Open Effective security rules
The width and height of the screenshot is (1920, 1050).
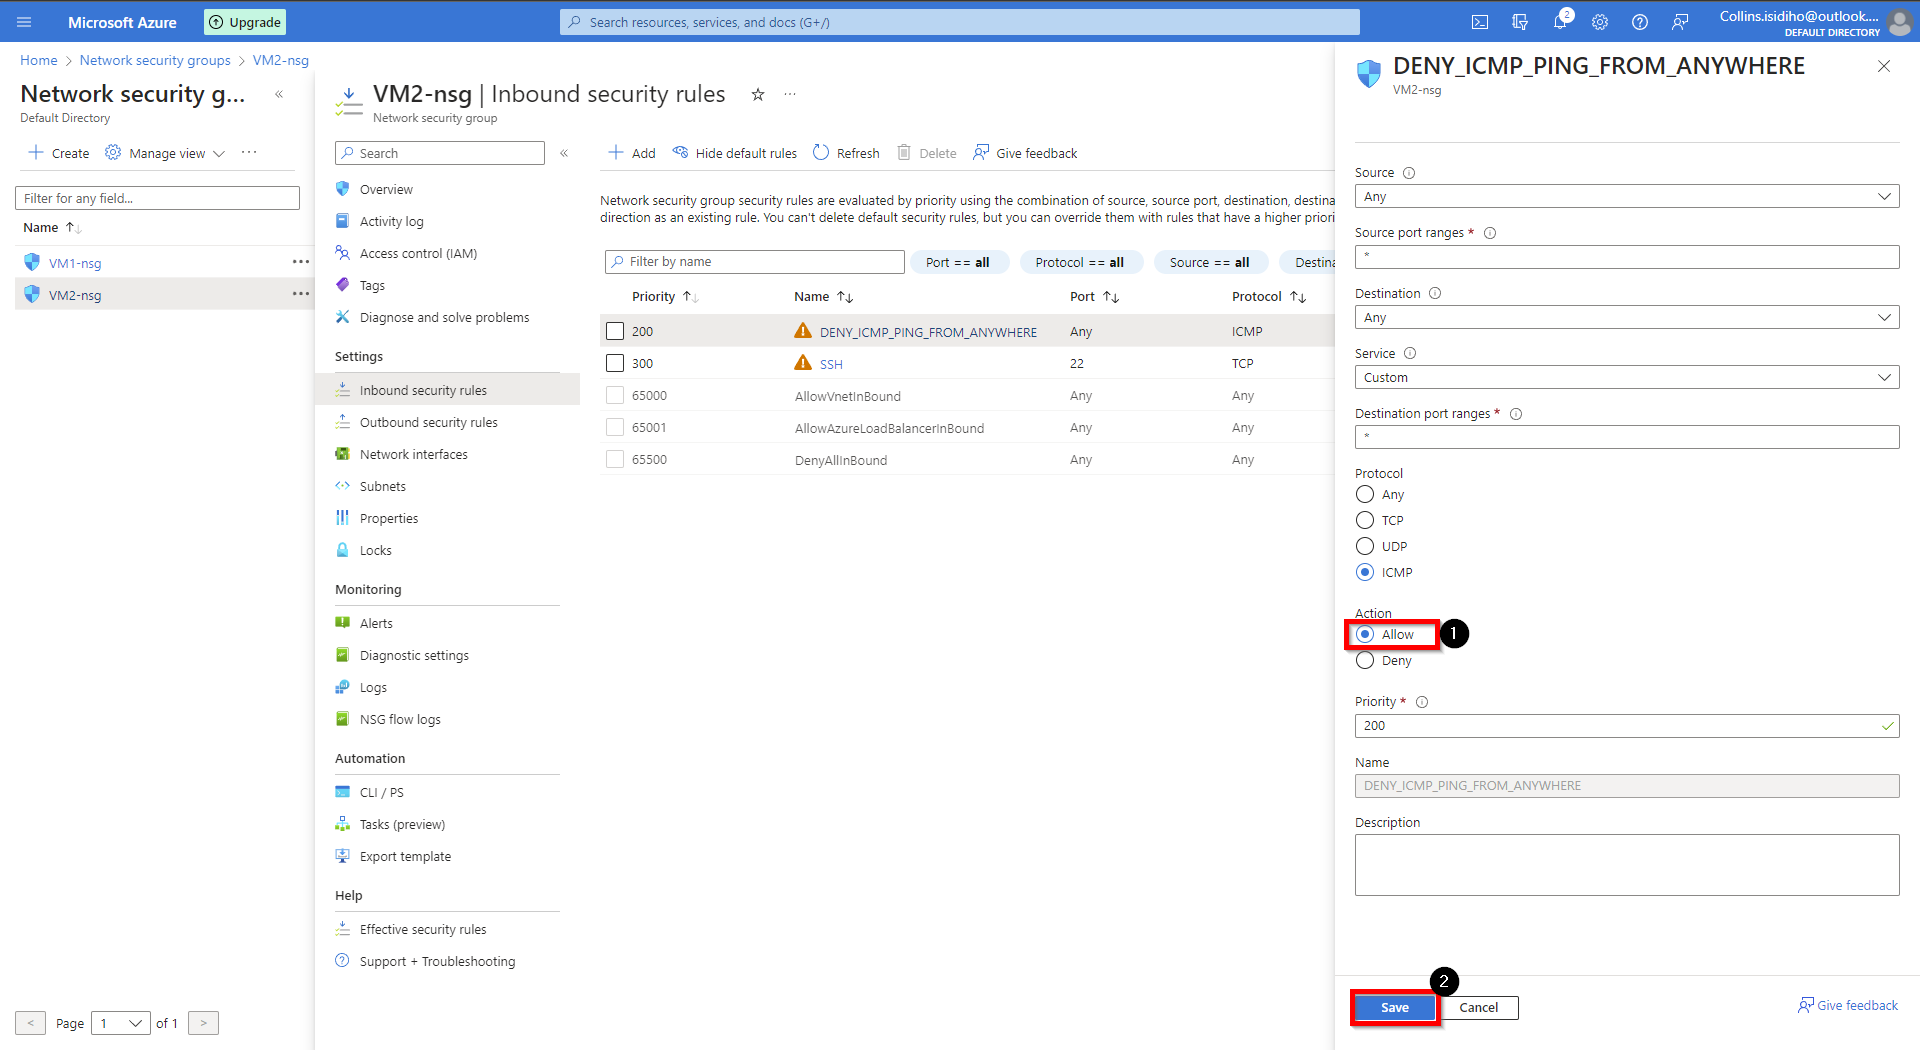click(422, 929)
